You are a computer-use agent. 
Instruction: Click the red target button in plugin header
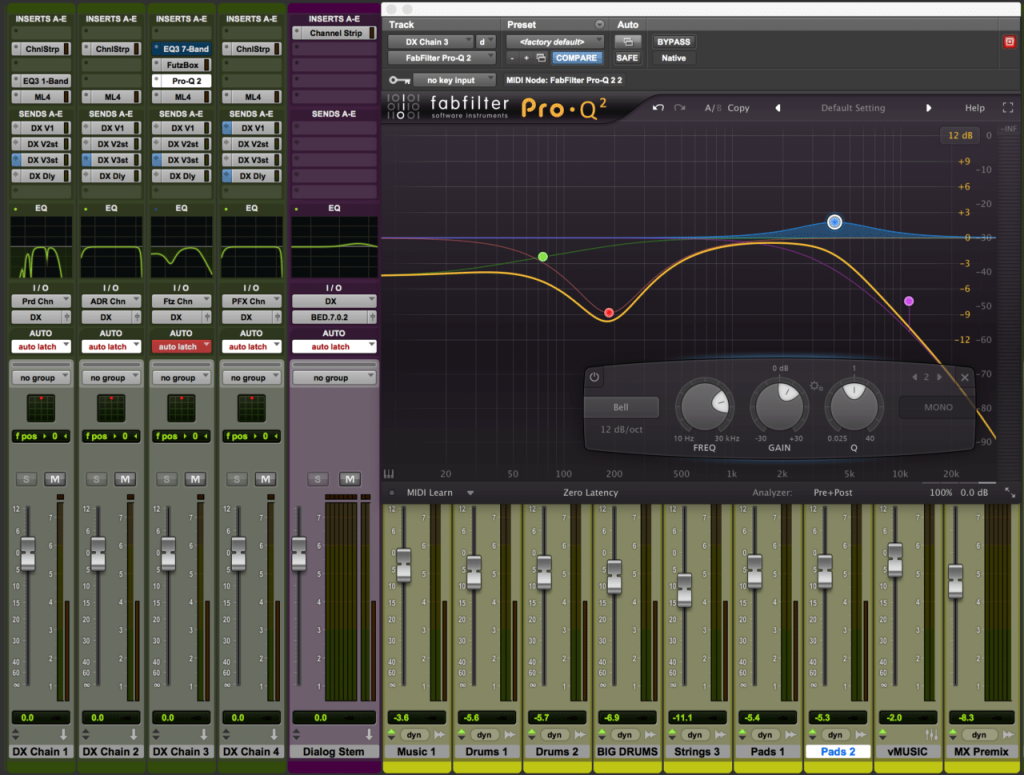pos(1009,42)
